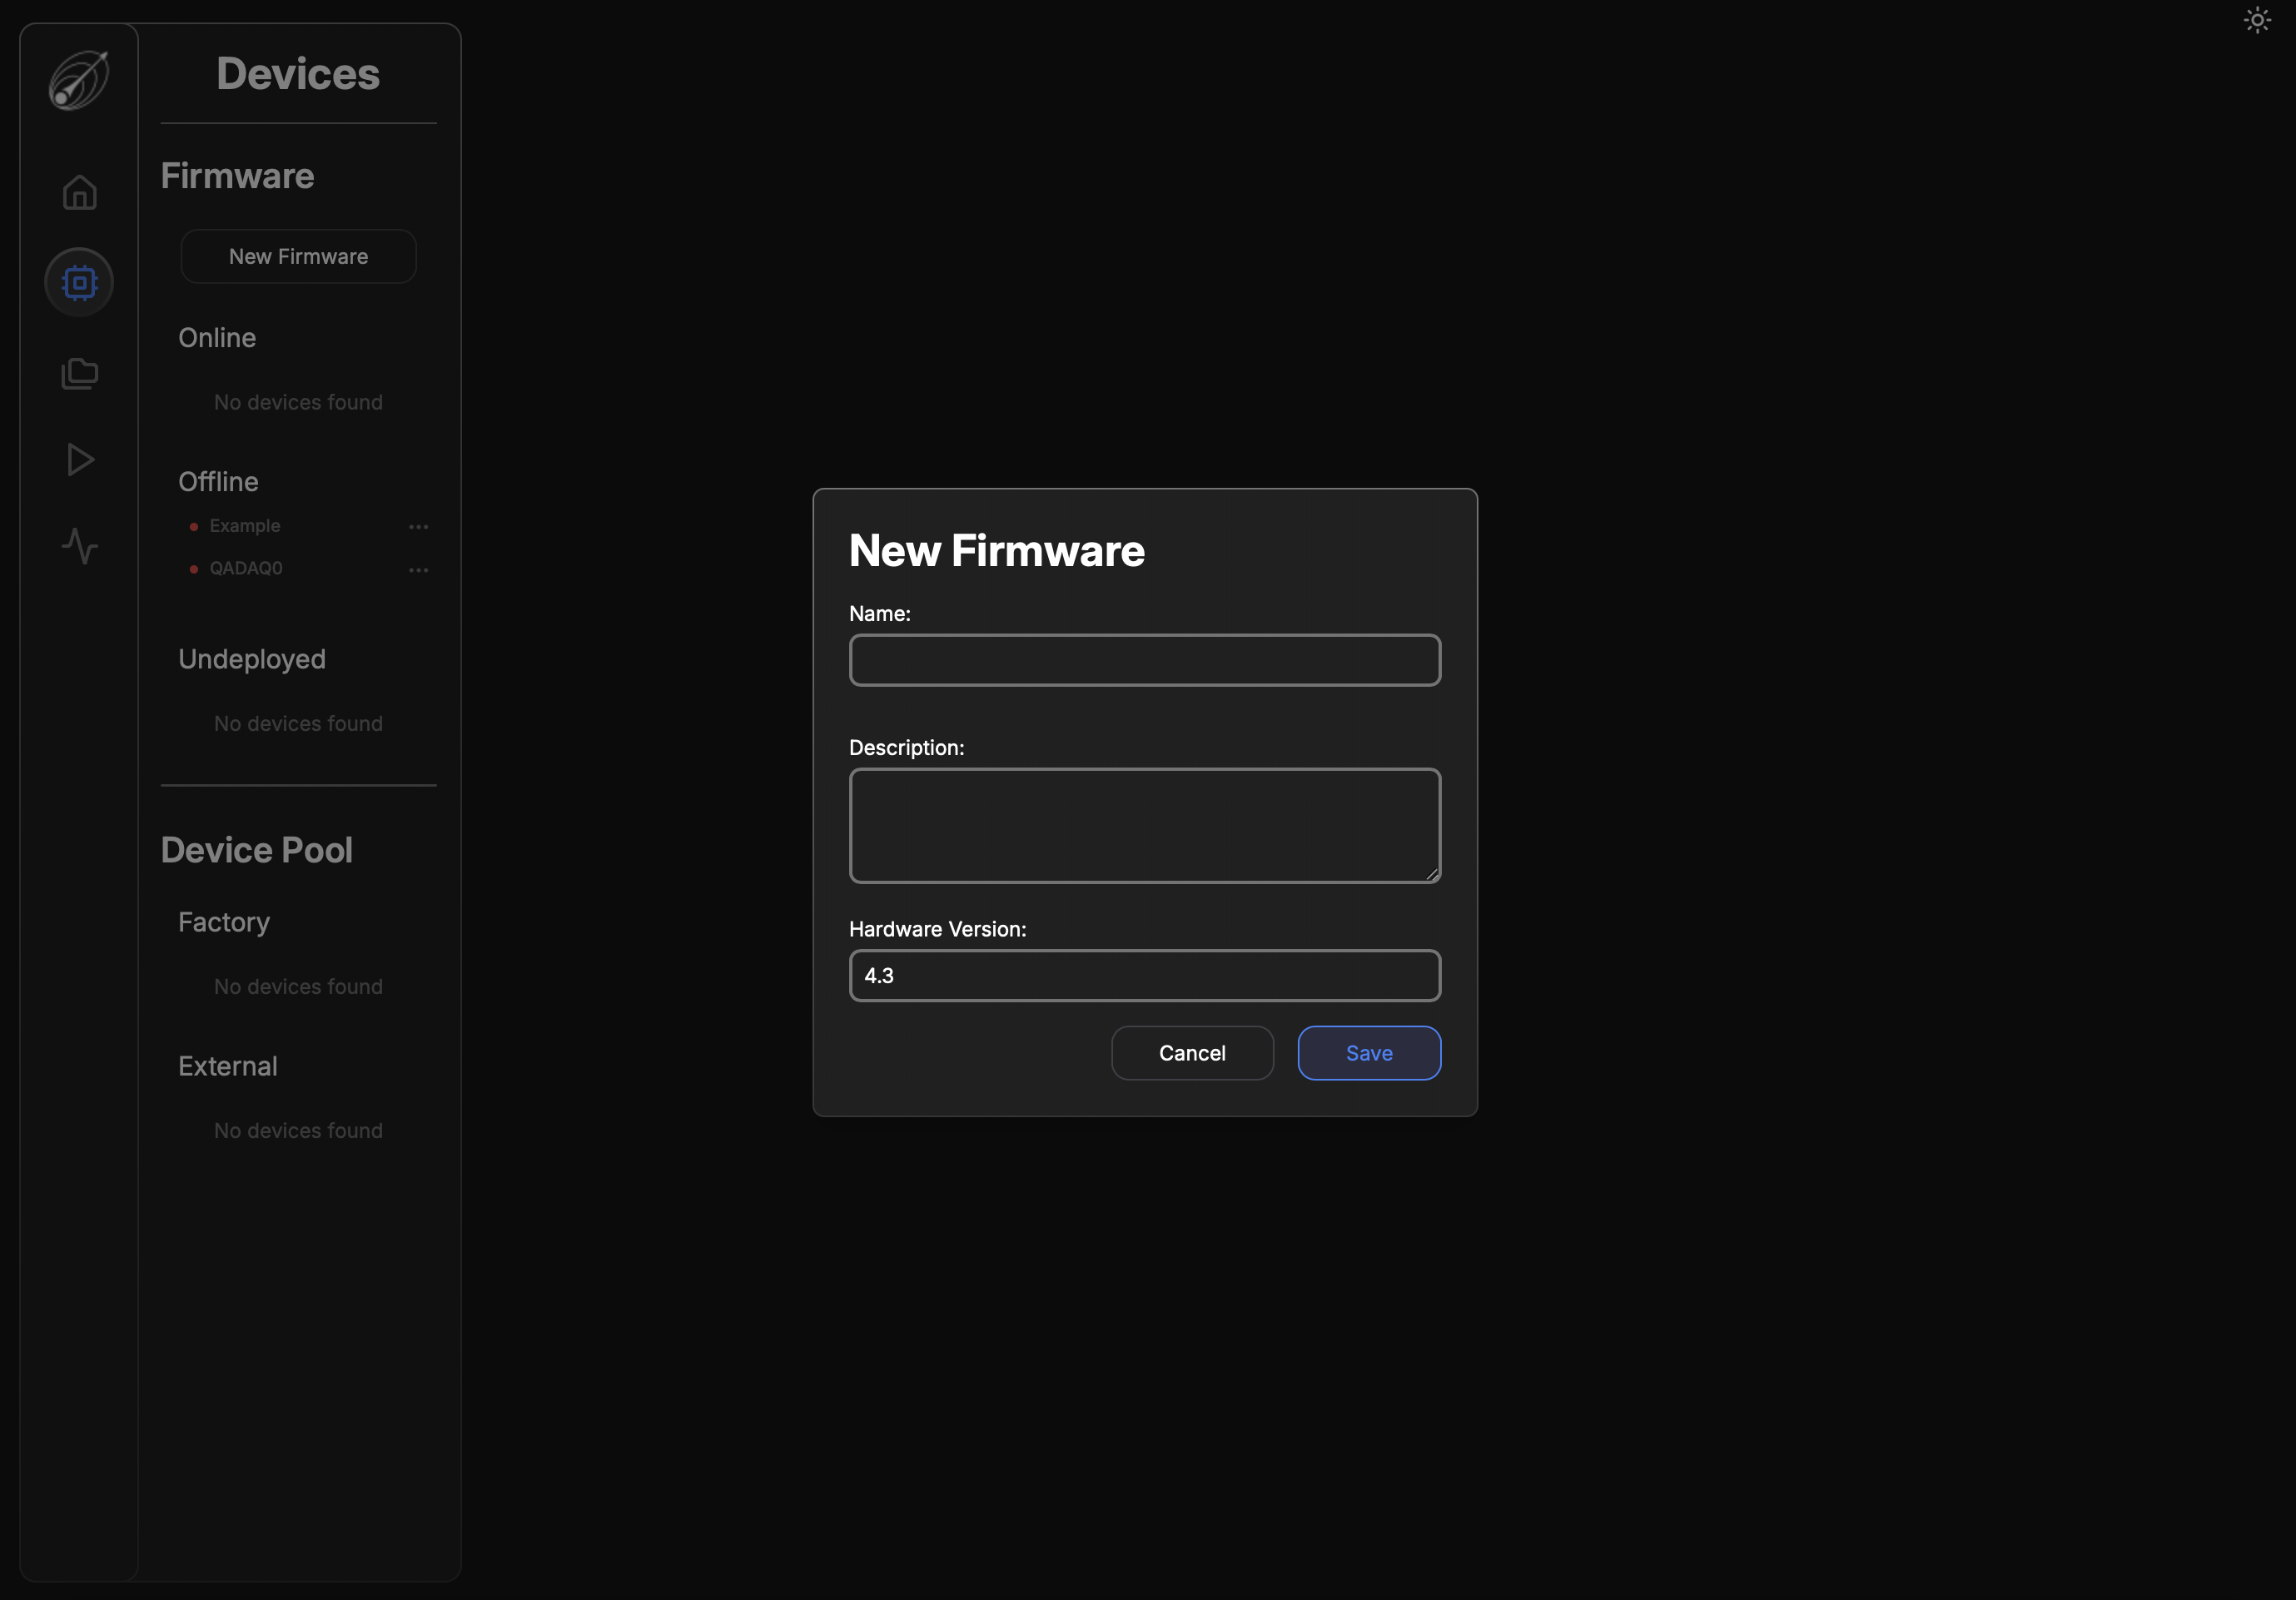Select the Devices chip icon
Viewport: 2296px width, 1600px height.
(x=79, y=282)
